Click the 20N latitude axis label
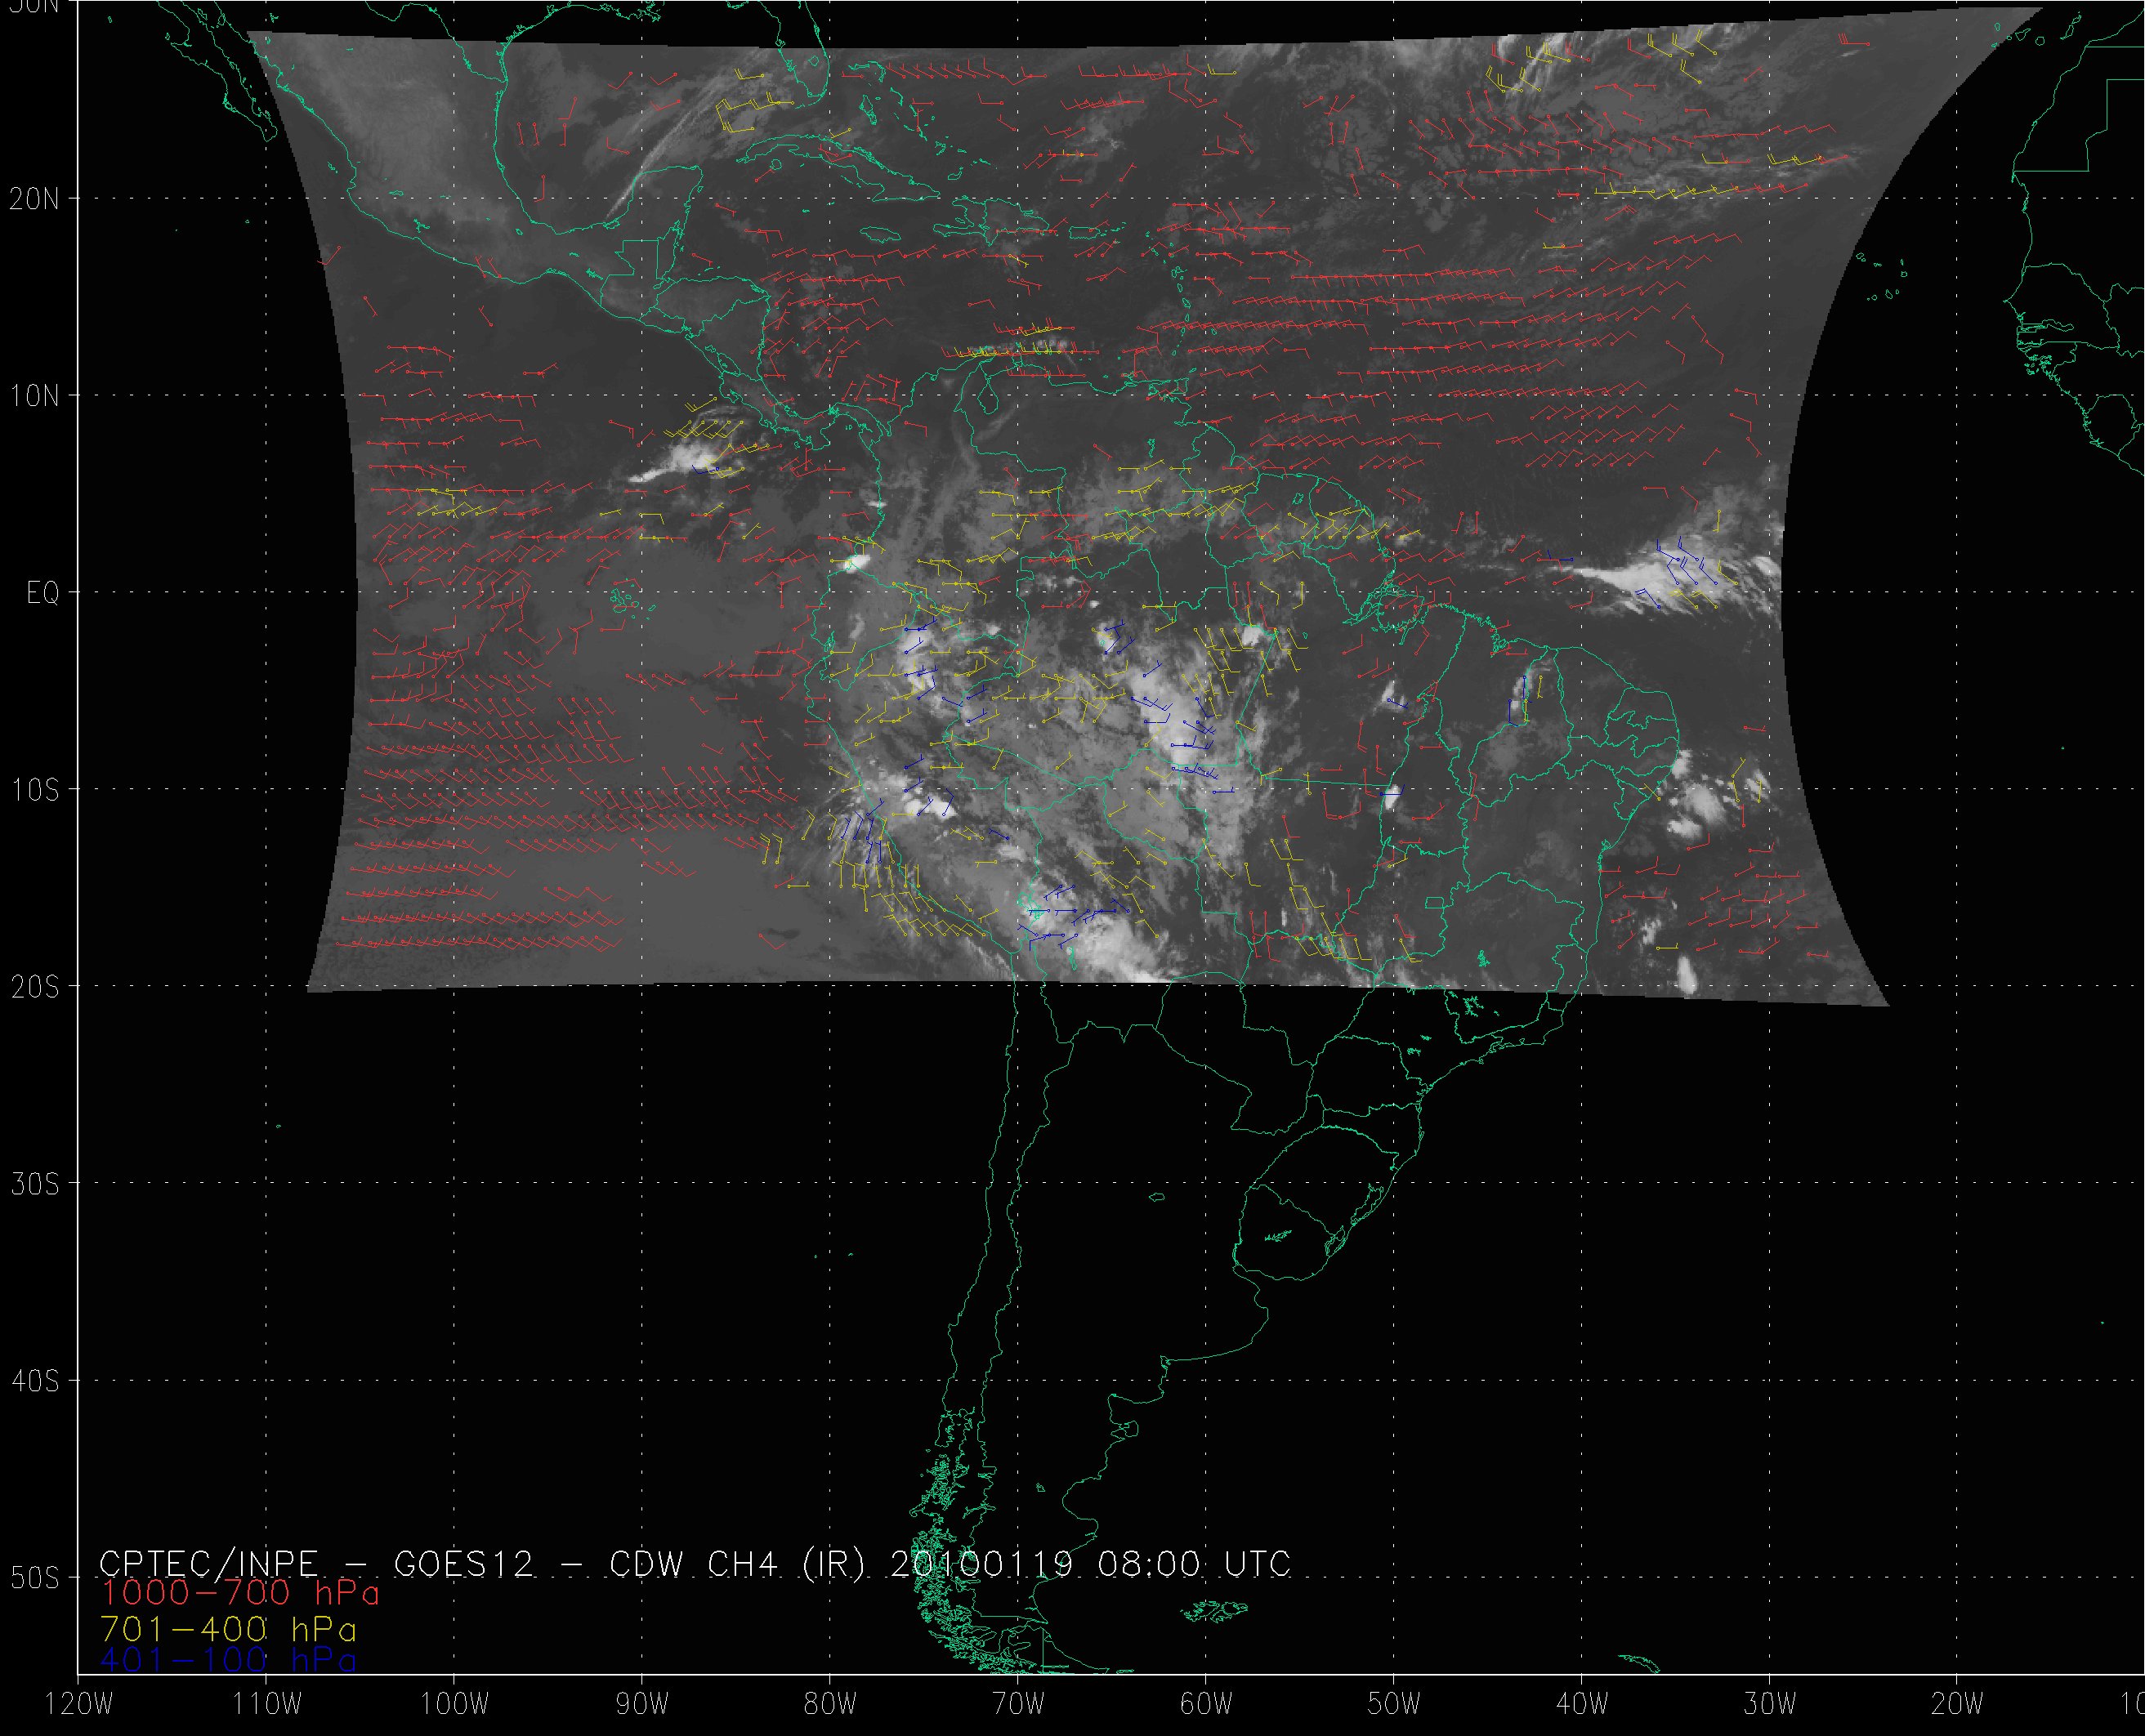The height and width of the screenshot is (1736, 2145). pos(34,199)
